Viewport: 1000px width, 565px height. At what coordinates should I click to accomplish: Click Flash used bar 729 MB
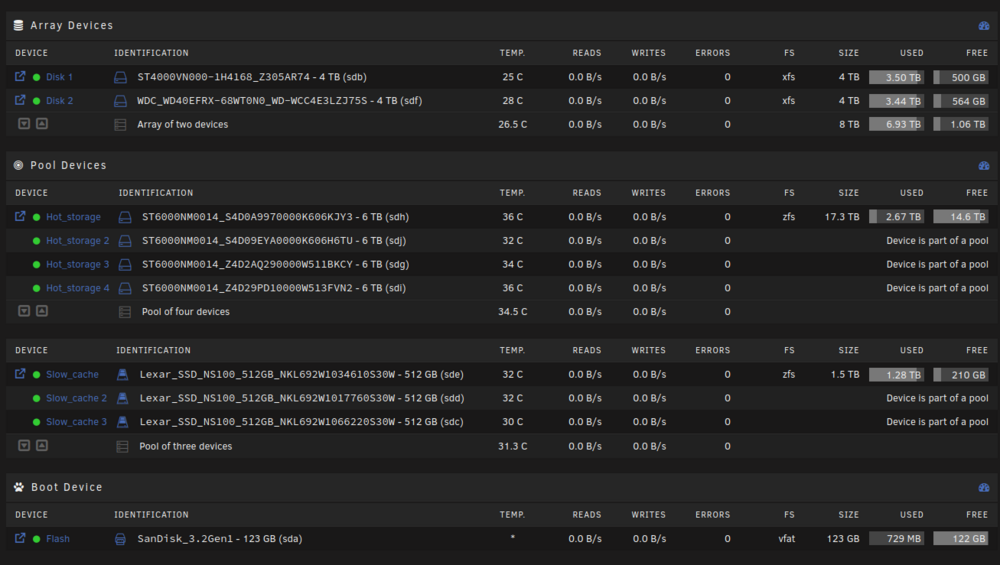click(x=896, y=539)
